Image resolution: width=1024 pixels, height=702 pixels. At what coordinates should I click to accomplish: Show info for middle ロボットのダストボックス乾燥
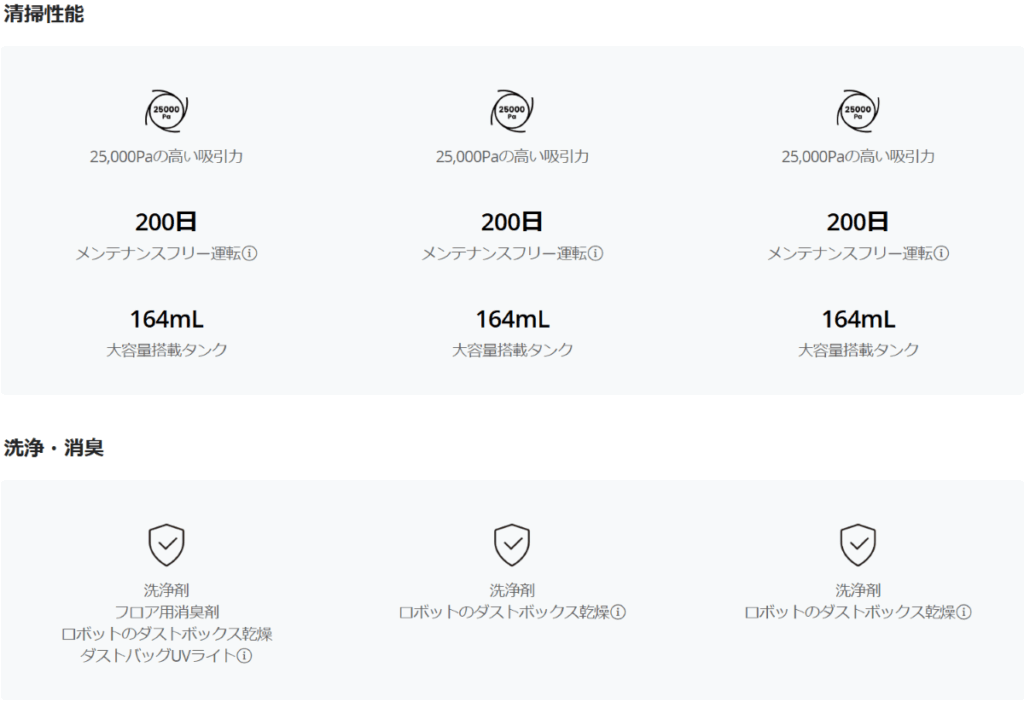pos(618,612)
